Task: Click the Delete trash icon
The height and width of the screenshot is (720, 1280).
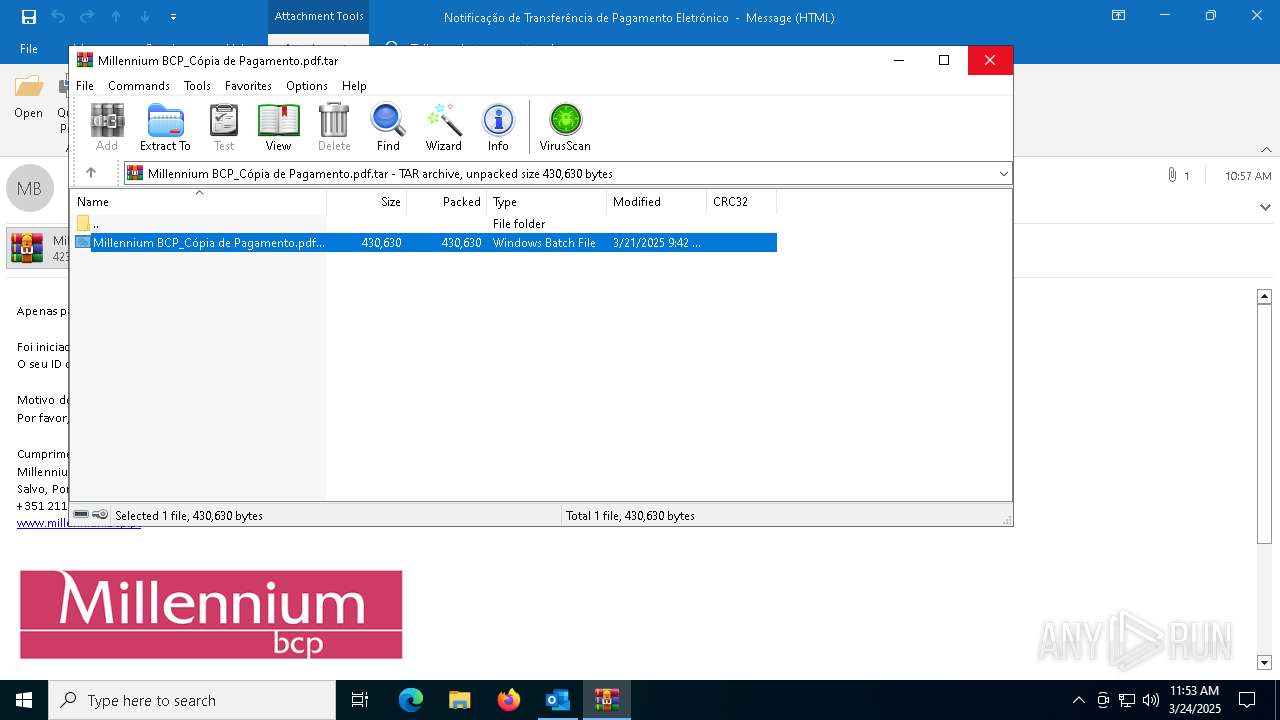Action: coord(334,127)
